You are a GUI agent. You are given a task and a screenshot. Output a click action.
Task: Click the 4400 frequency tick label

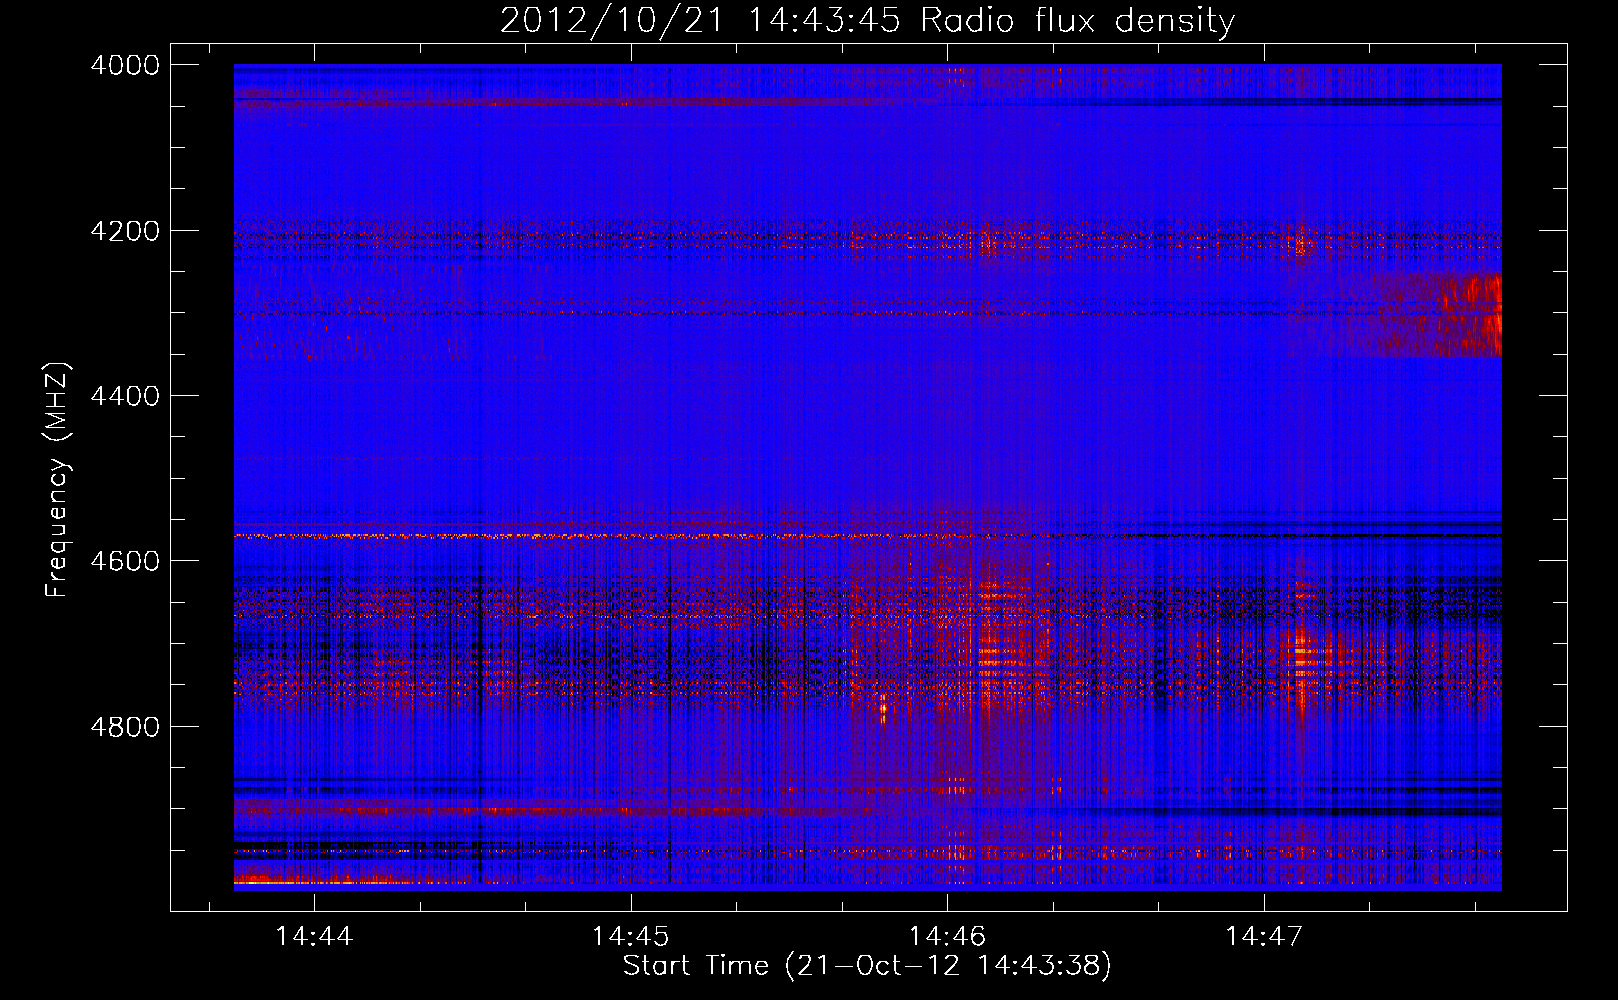click(124, 396)
